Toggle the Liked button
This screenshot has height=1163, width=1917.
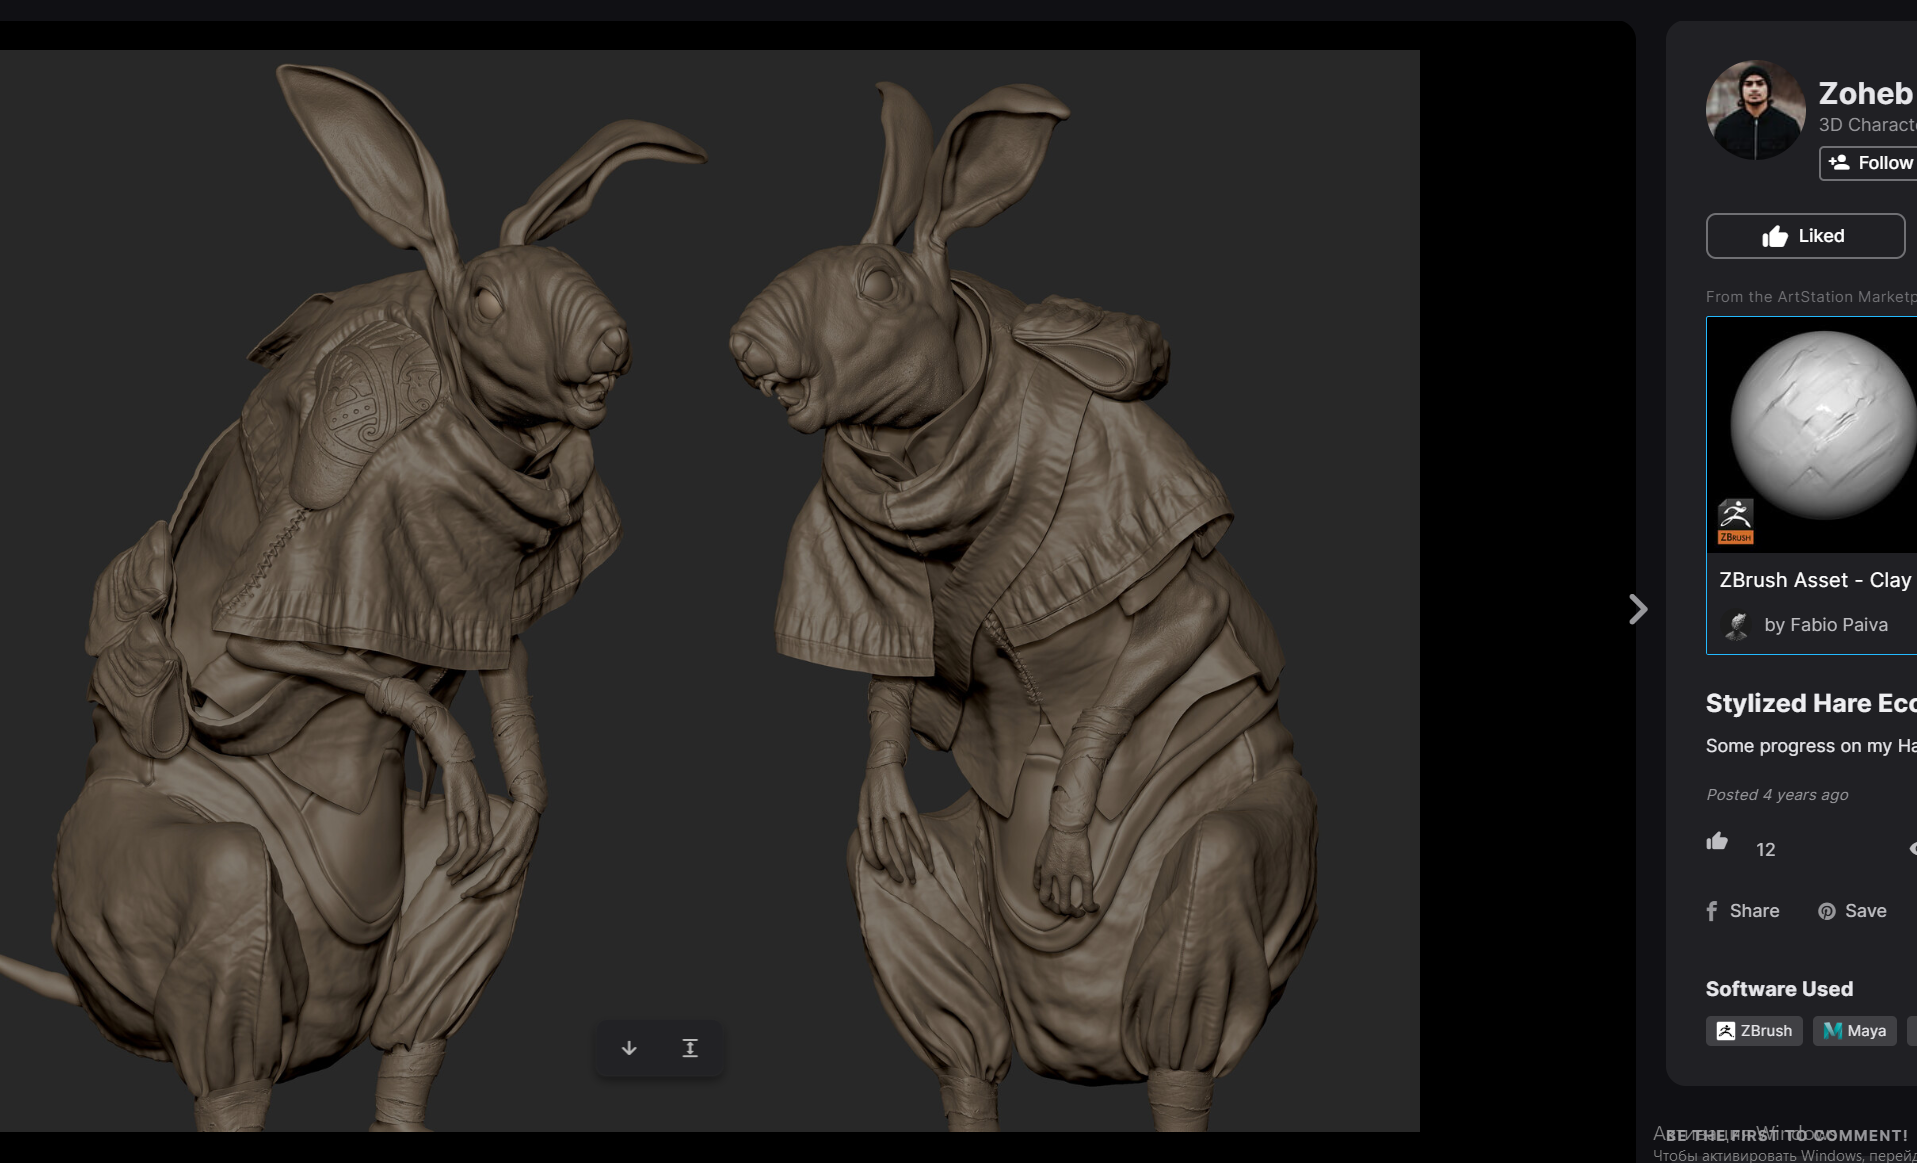(1805, 236)
